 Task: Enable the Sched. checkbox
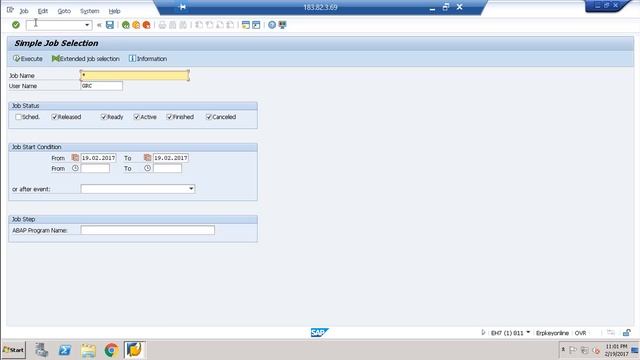click(18, 117)
